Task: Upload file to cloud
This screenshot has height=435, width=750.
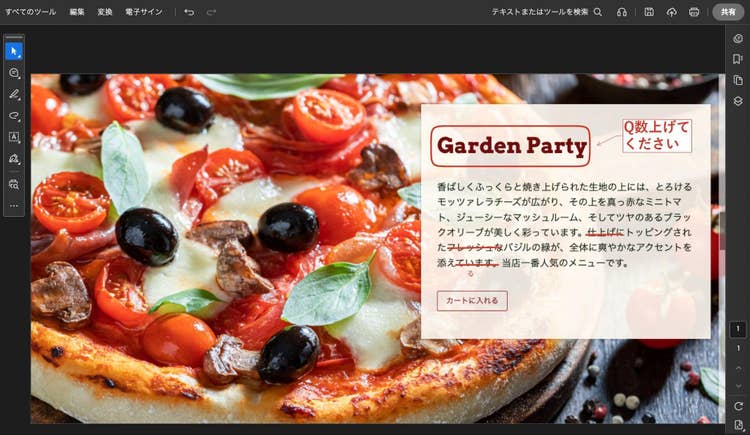Action: [672, 12]
